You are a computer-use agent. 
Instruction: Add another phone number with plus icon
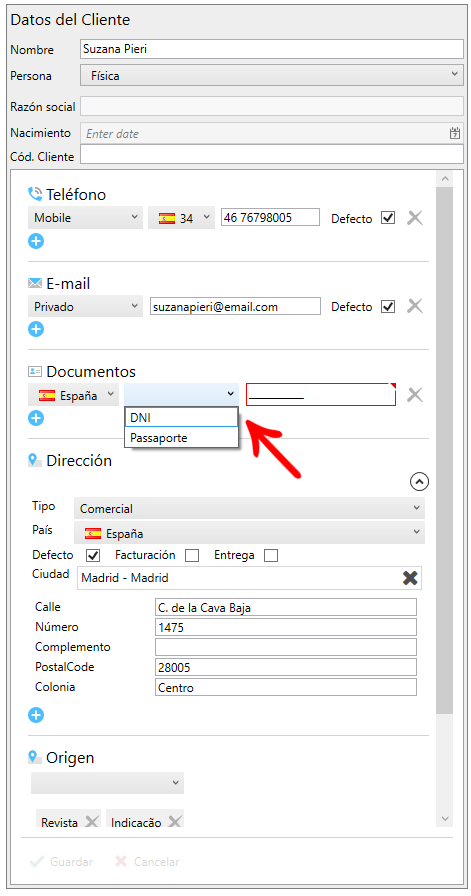point(36,241)
